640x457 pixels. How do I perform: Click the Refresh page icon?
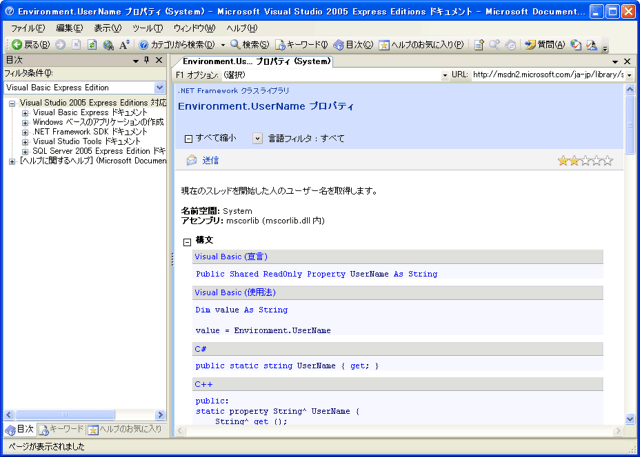tap(92, 44)
